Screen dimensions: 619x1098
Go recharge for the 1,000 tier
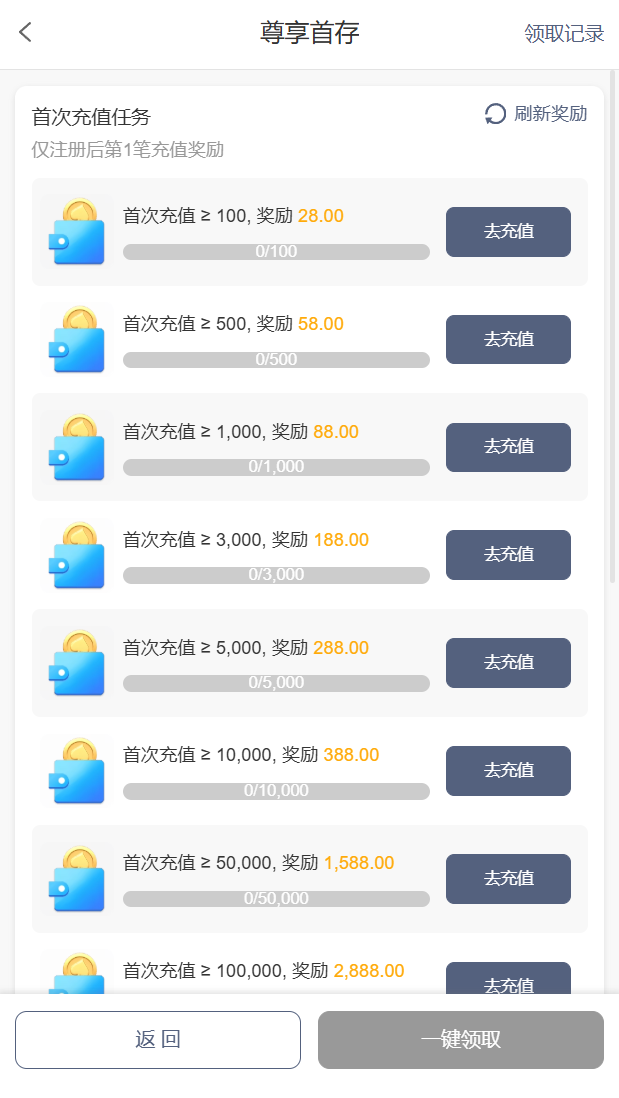[x=508, y=447]
